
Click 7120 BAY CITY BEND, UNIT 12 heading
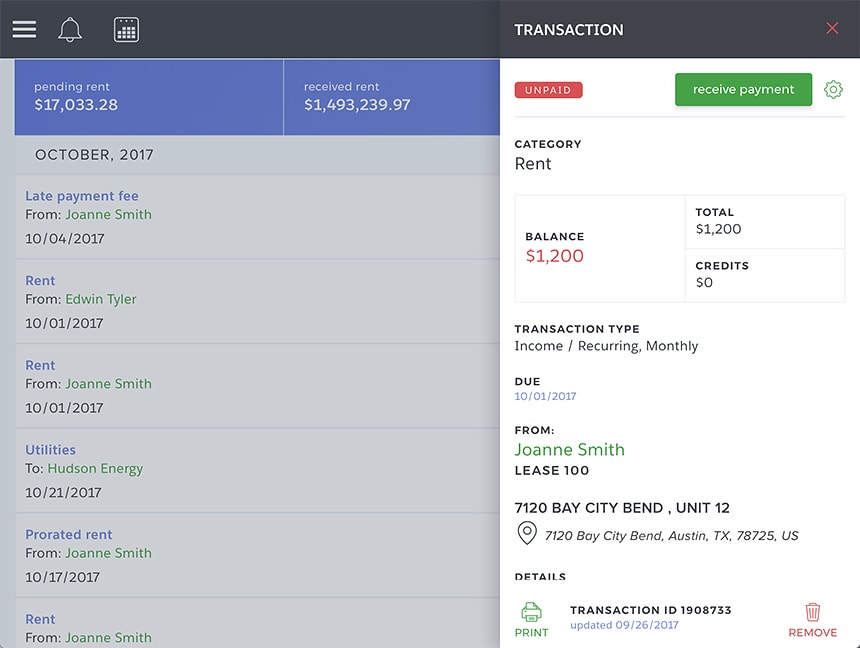(622, 508)
